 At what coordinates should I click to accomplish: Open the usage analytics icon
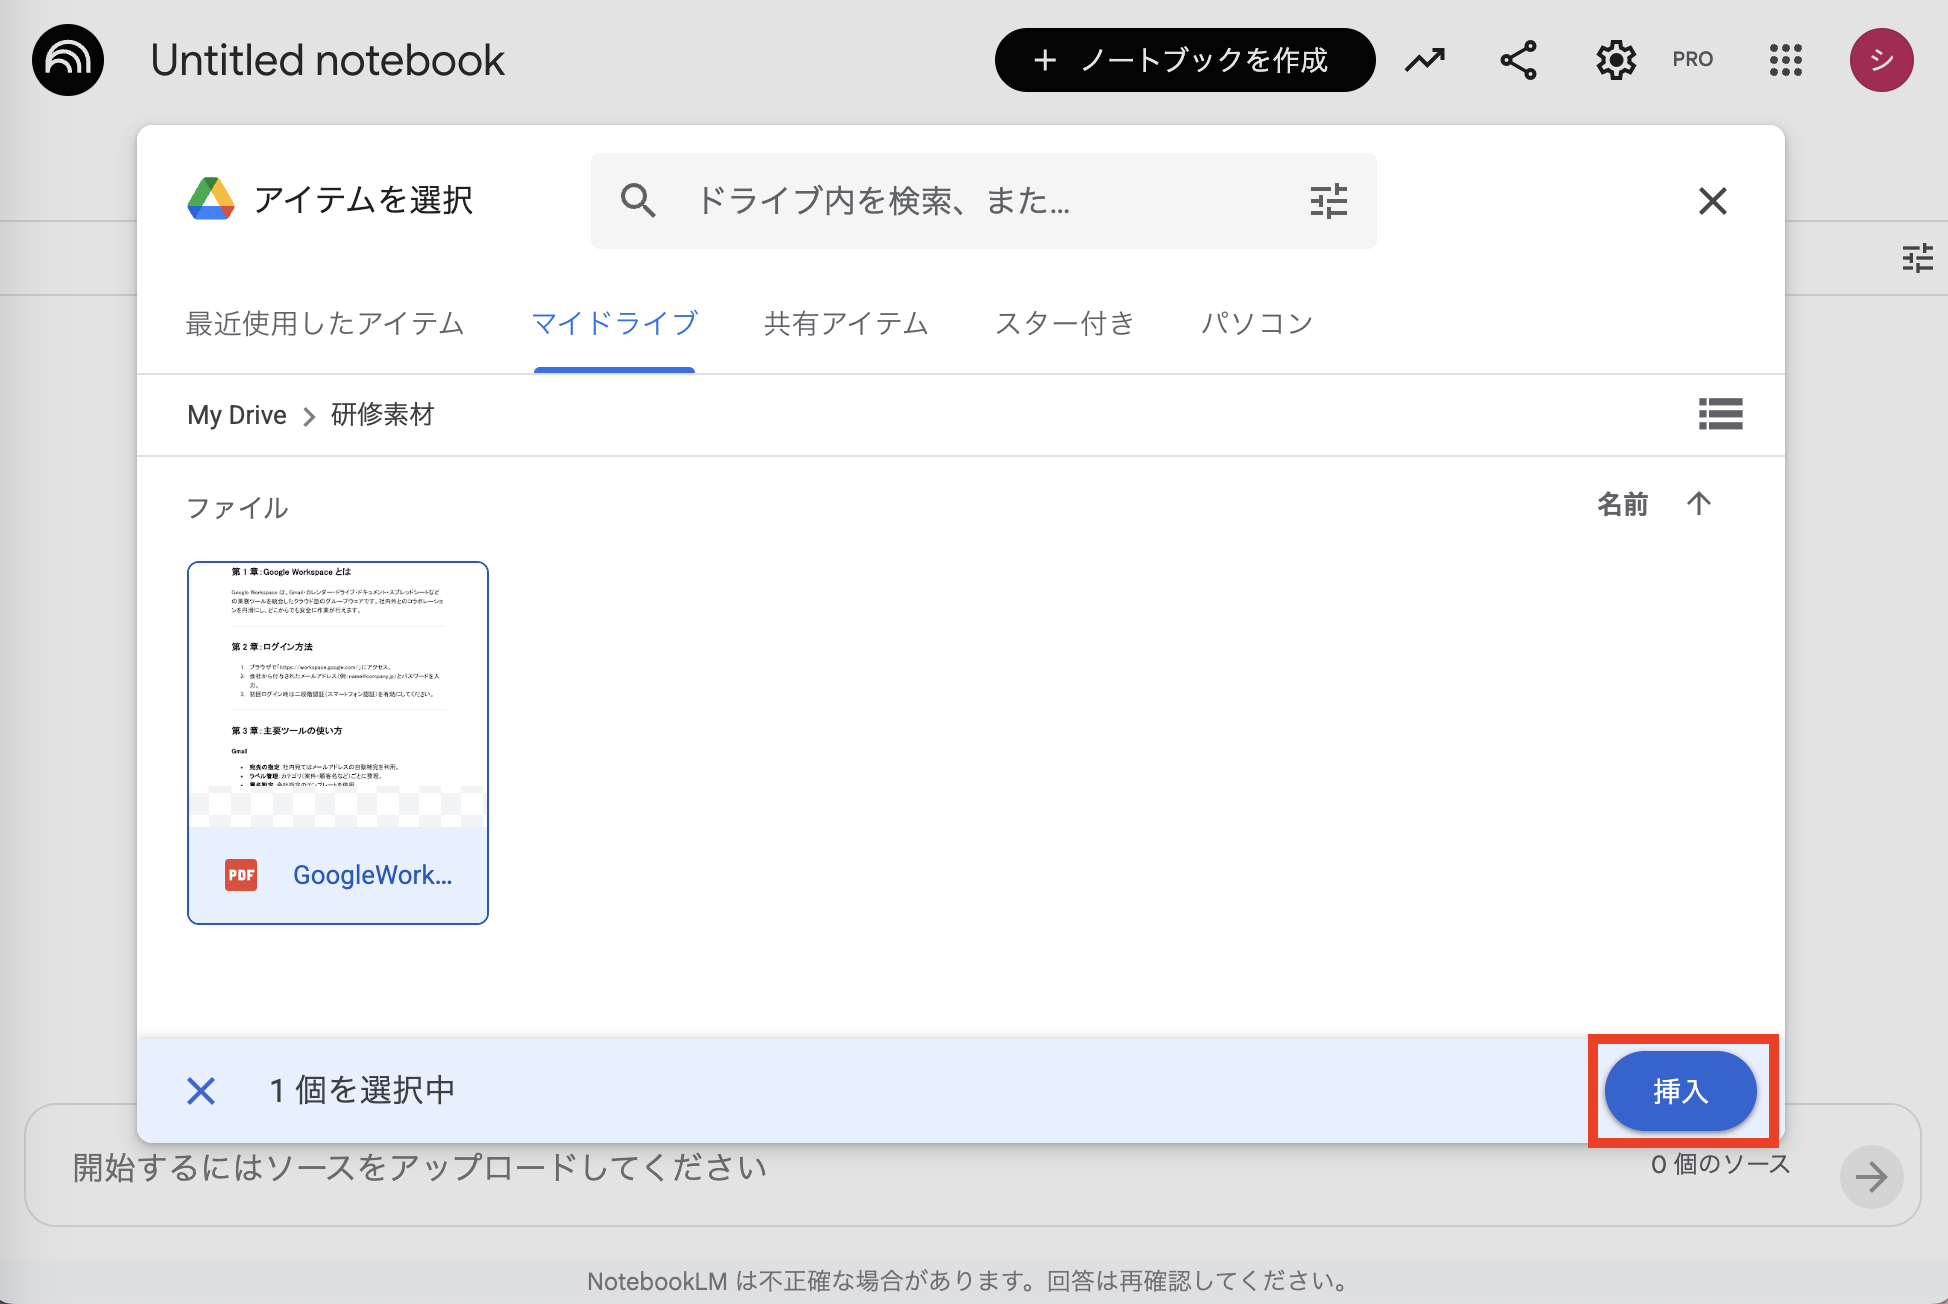pyautogui.click(x=1424, y=59)
